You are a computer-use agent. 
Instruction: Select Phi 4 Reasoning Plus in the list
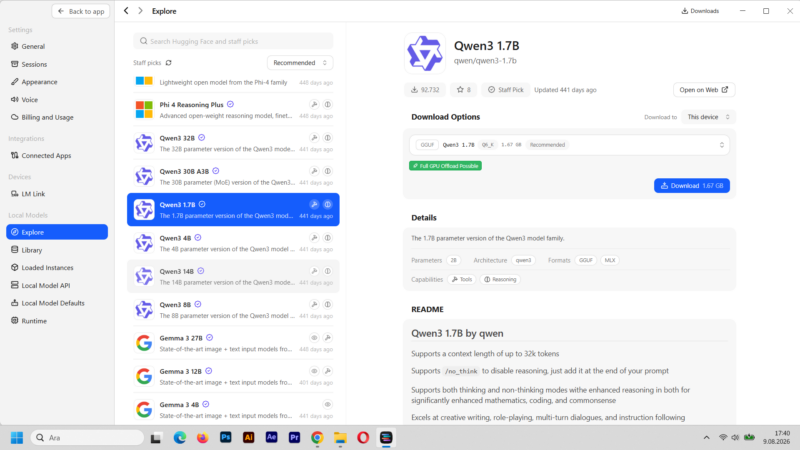point(233,110)
